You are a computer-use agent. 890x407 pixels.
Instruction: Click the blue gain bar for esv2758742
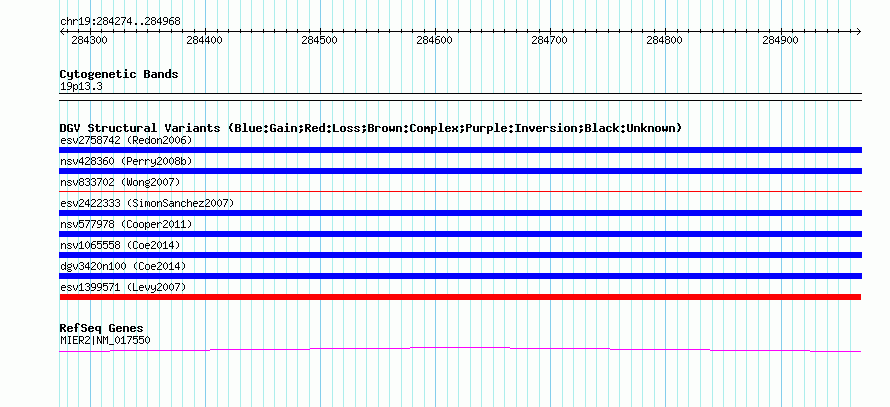(x=460, y=150)
